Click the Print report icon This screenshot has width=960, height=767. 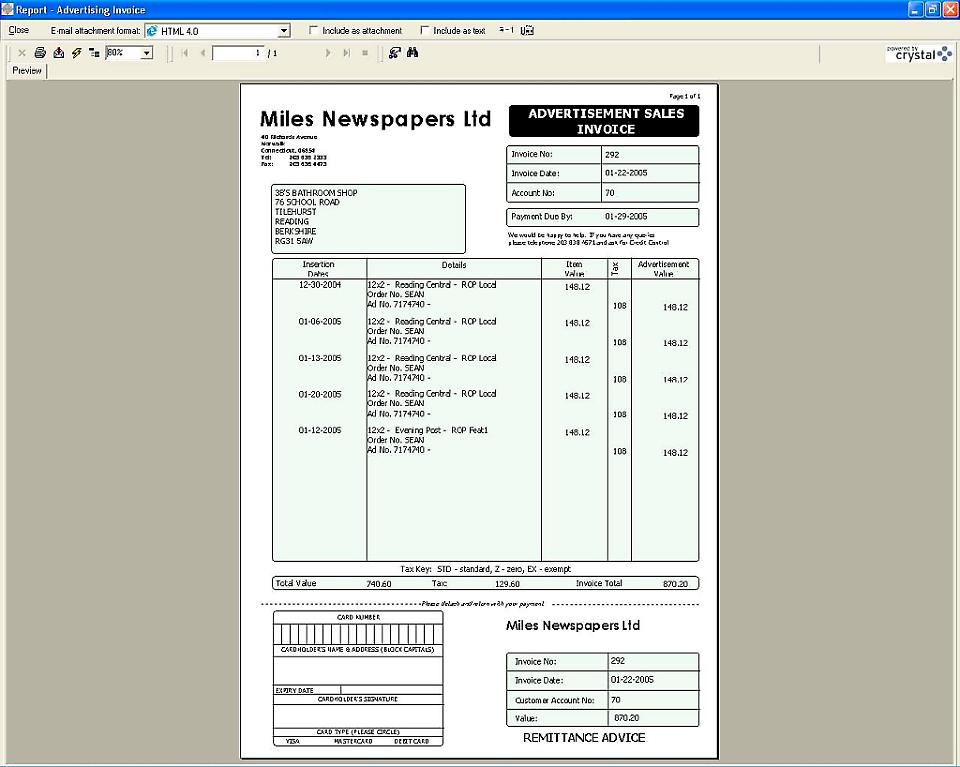click(40, 53)
